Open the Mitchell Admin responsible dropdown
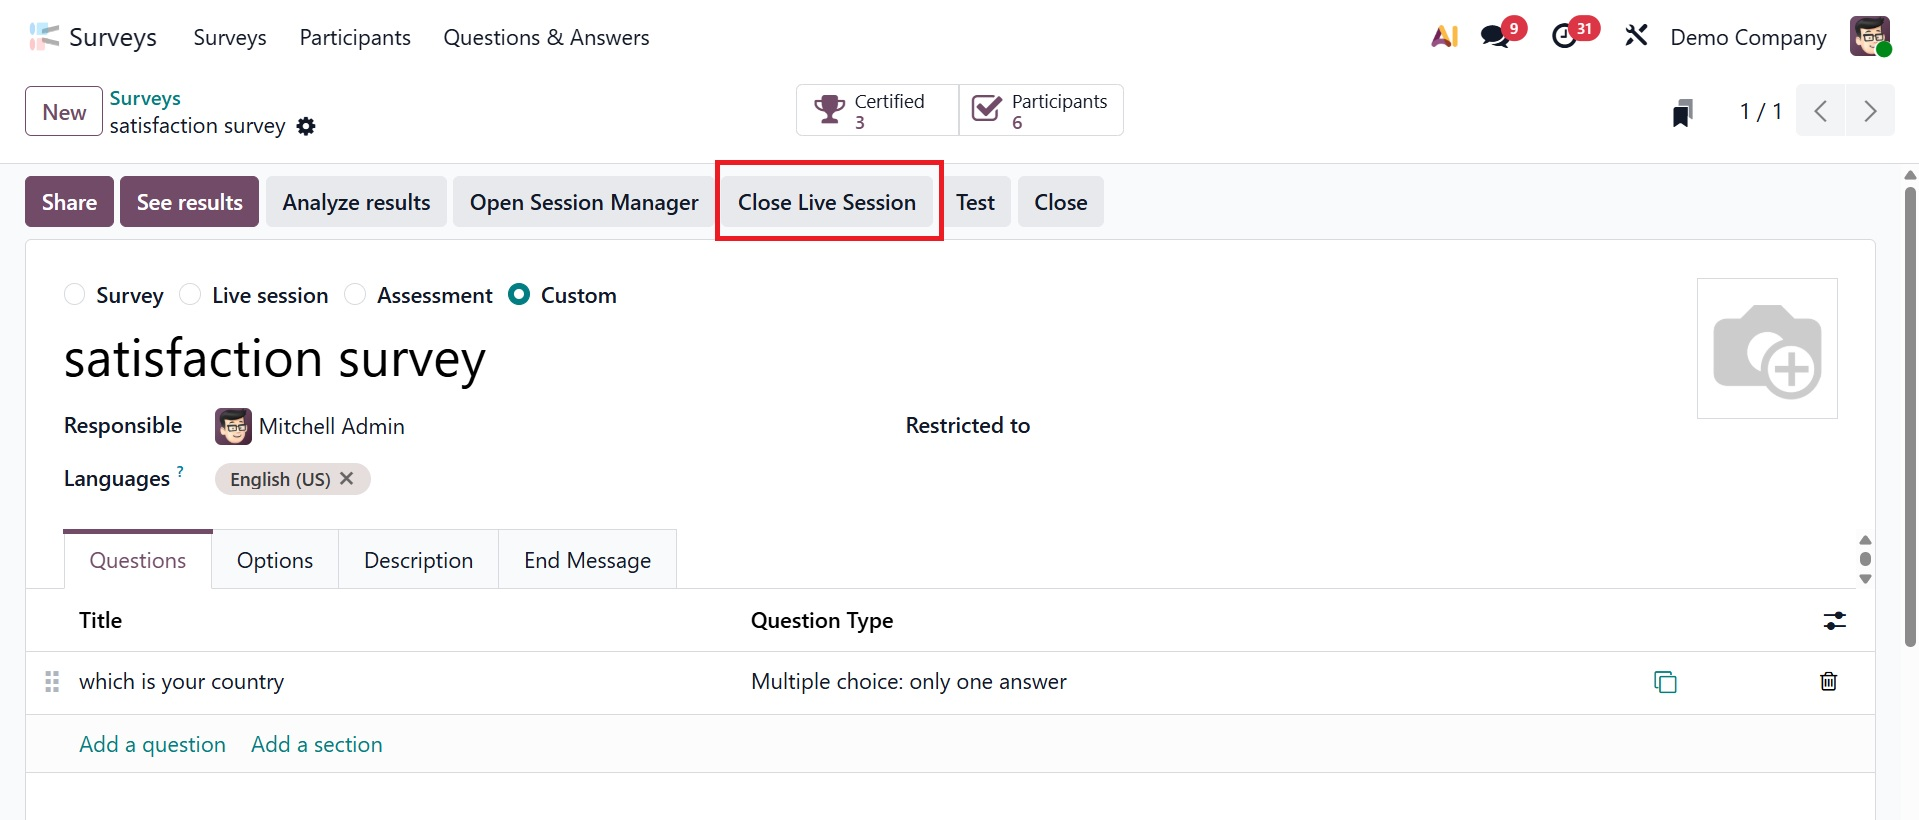The image size is (1919, 820). 332,427
